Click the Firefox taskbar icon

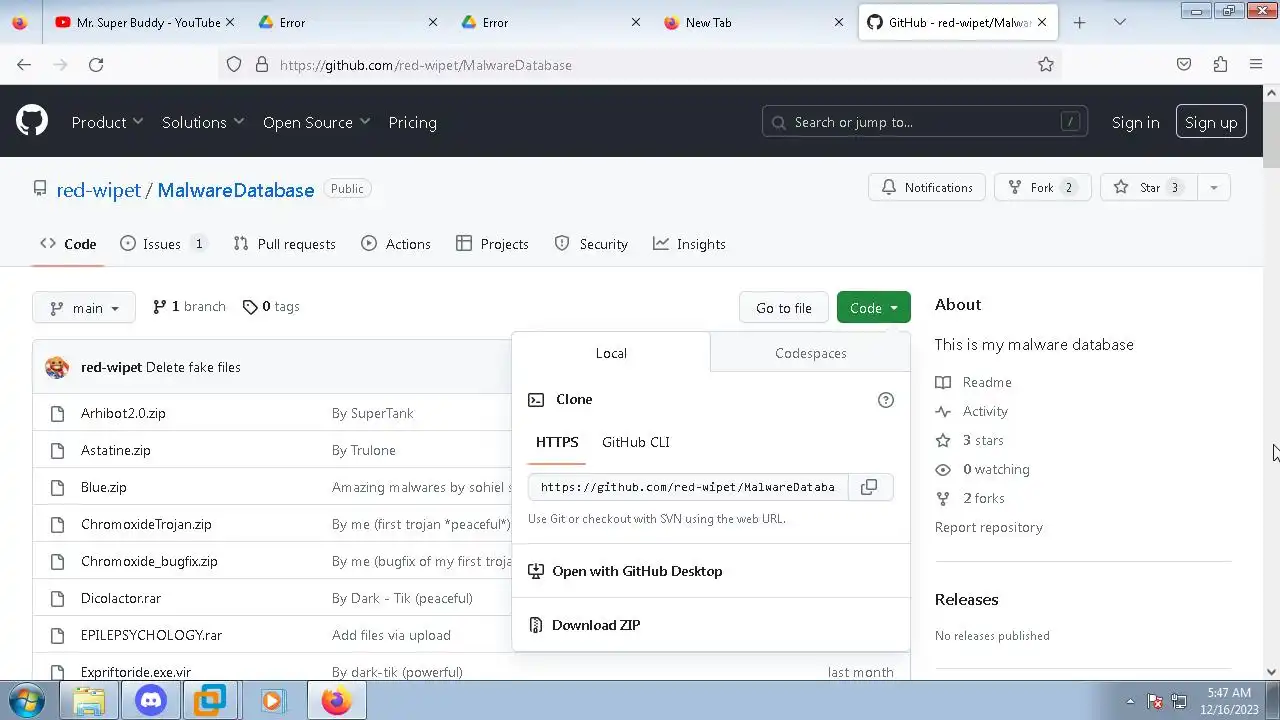click(336, 701)
